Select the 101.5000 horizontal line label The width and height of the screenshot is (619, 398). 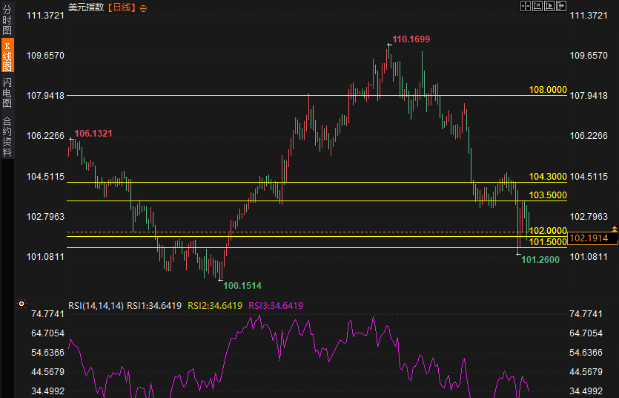(x=548, y=242)
